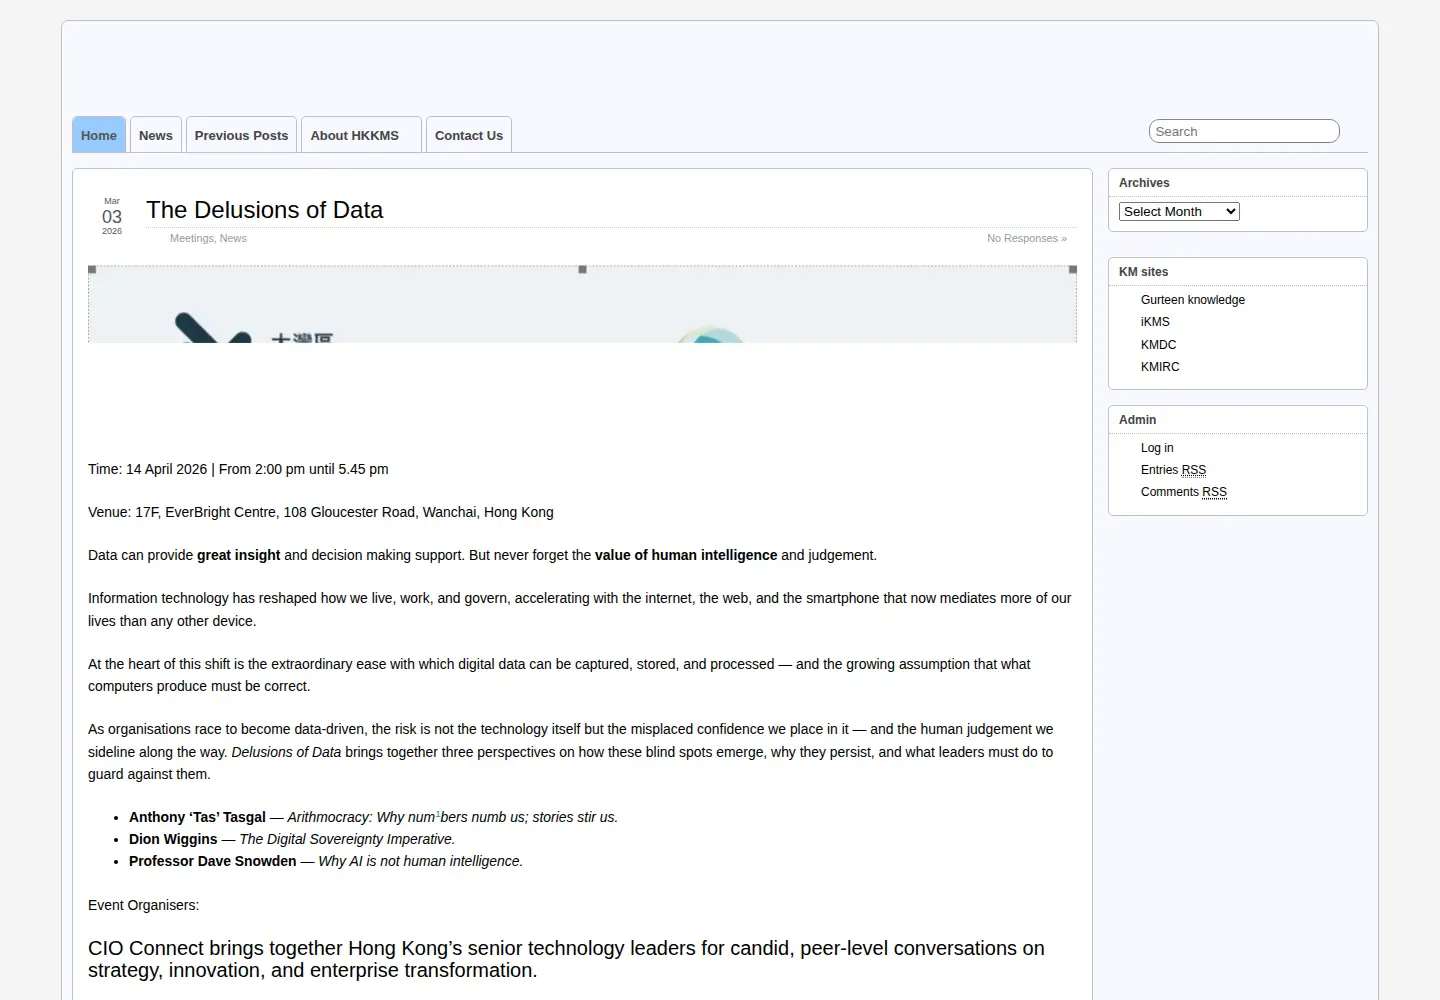The image size is (1440, 1000).
Task: Click the bold phrase 'value of human intelligence'
Action: pos(686,555)
